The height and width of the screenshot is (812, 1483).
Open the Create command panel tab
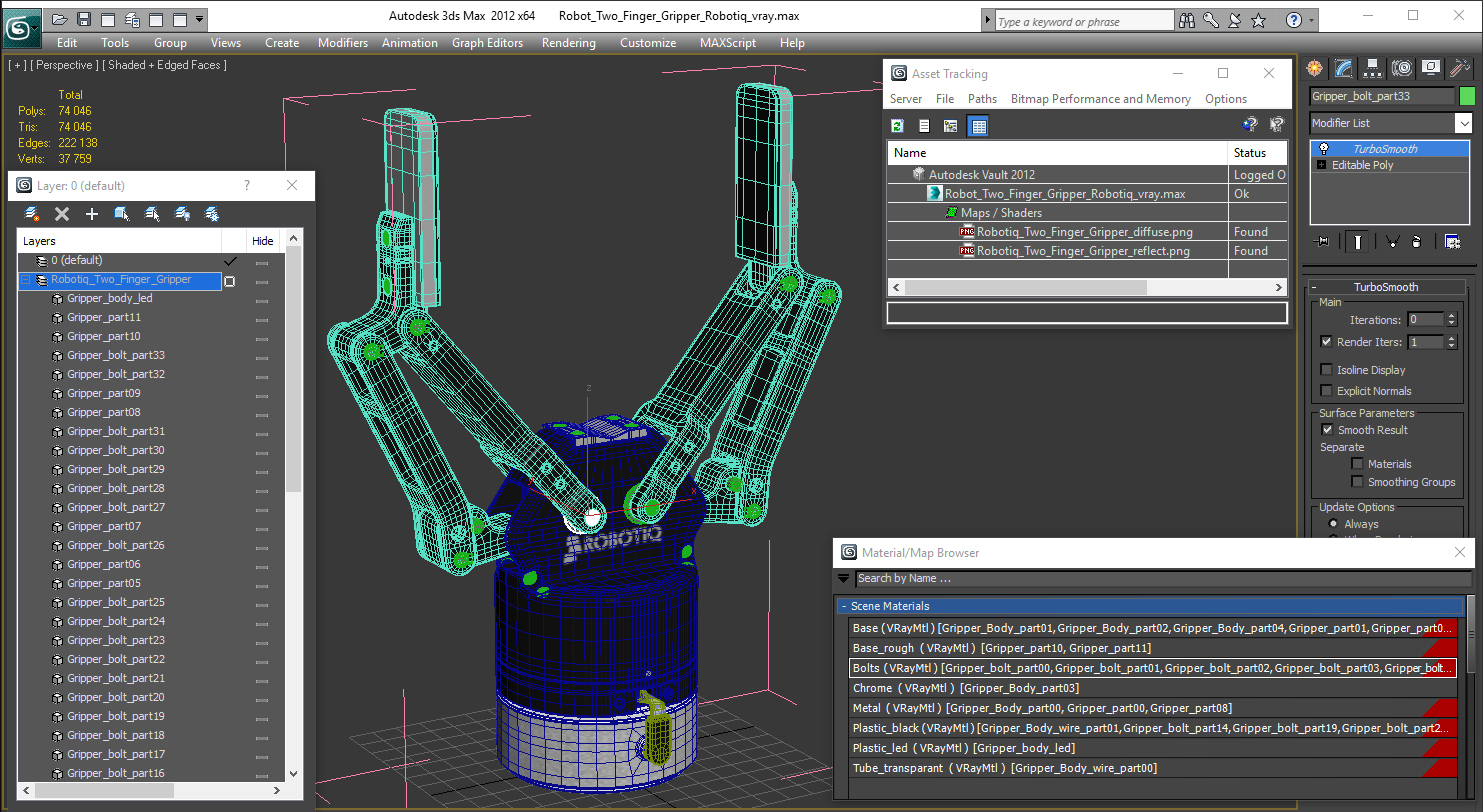pos(1315,68)
